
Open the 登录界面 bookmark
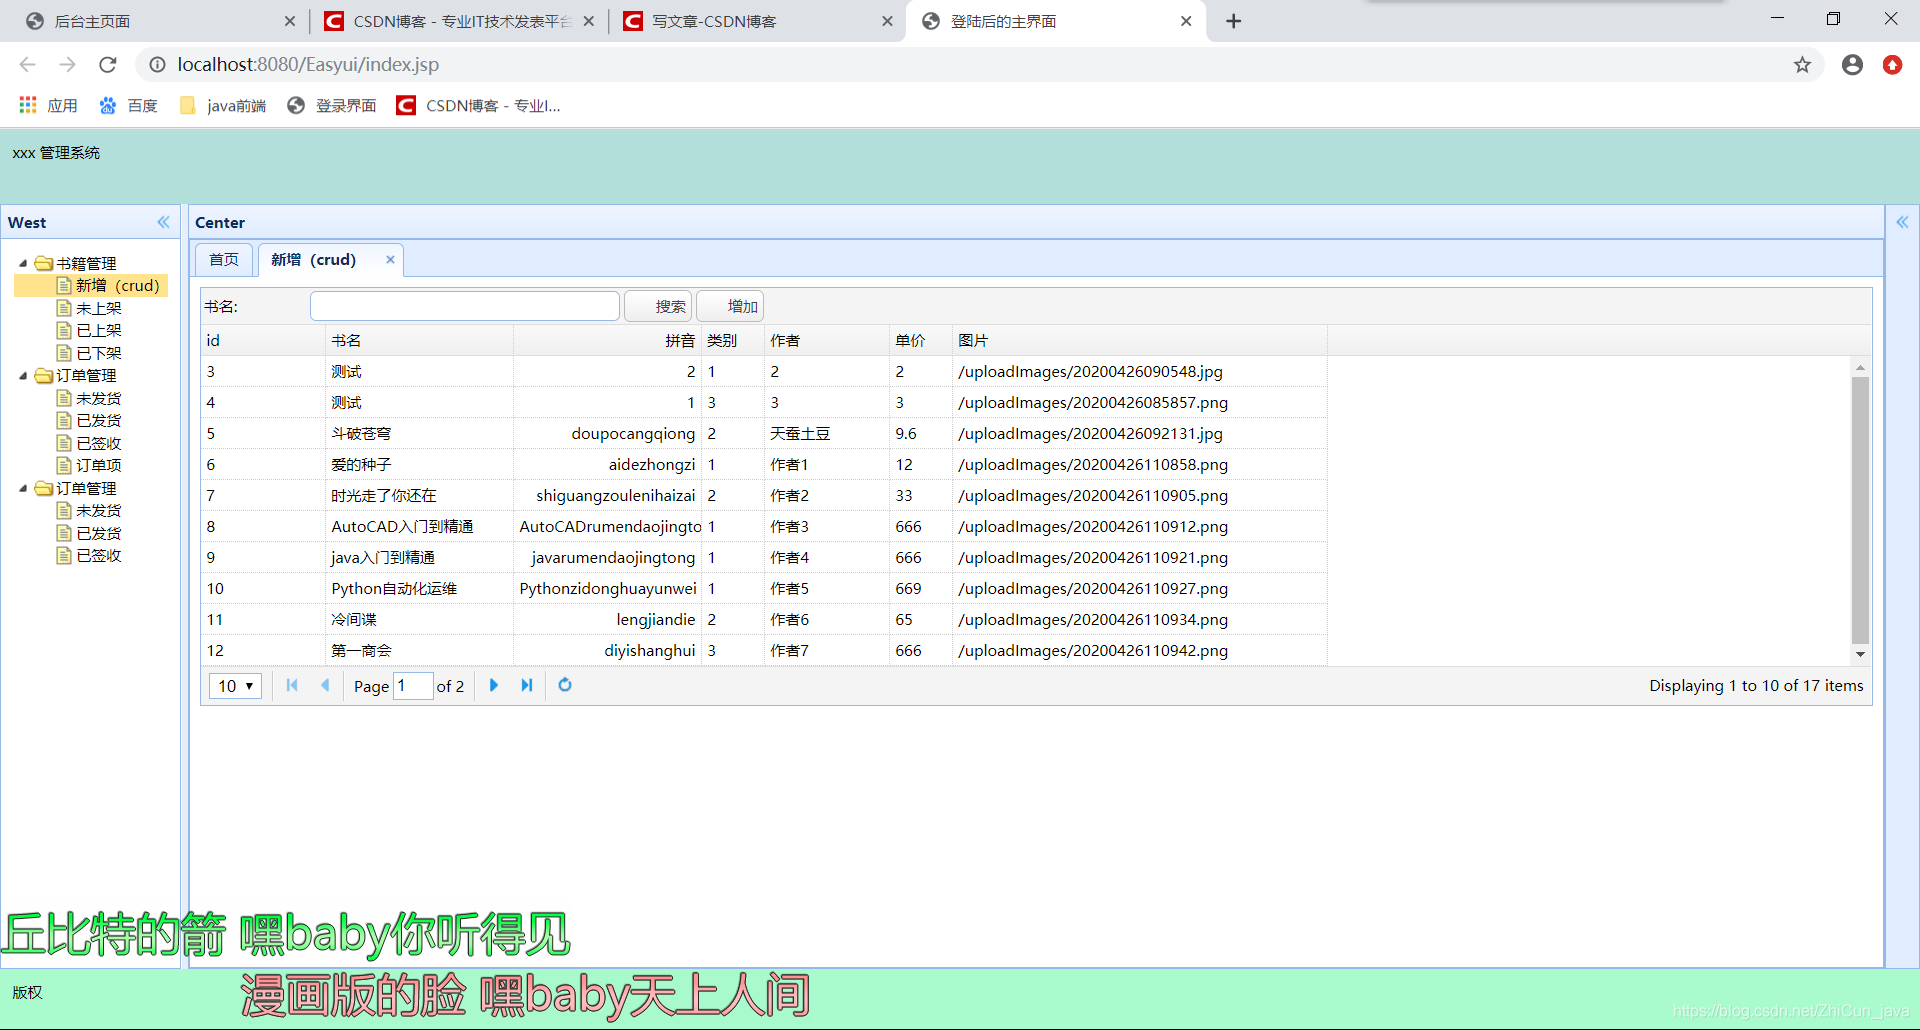(332, 105)
